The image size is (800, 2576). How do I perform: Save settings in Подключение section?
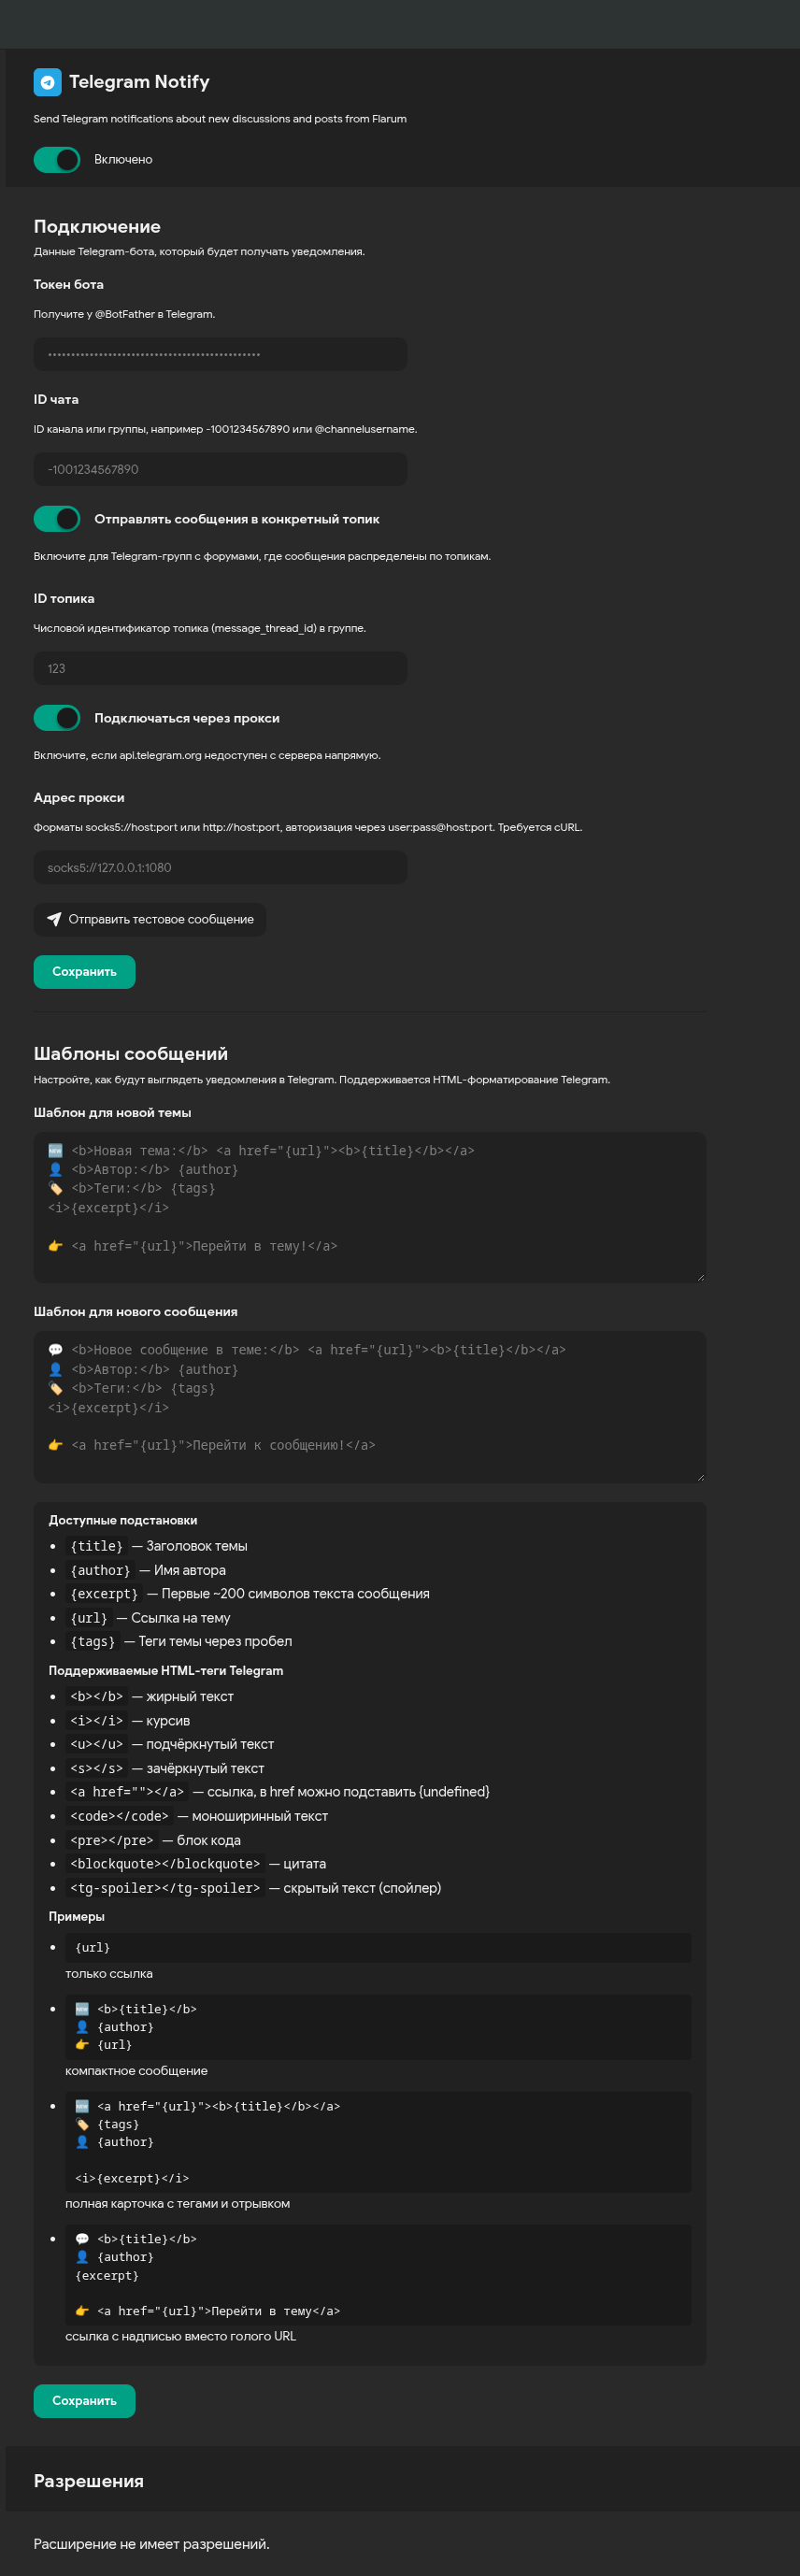tap(84, 972)
